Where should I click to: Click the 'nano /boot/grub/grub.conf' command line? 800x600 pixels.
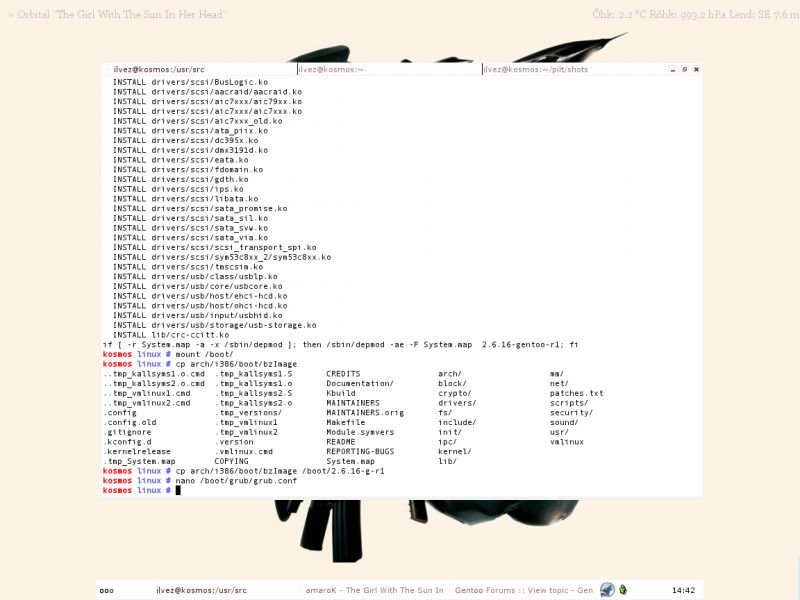(236, 481)
